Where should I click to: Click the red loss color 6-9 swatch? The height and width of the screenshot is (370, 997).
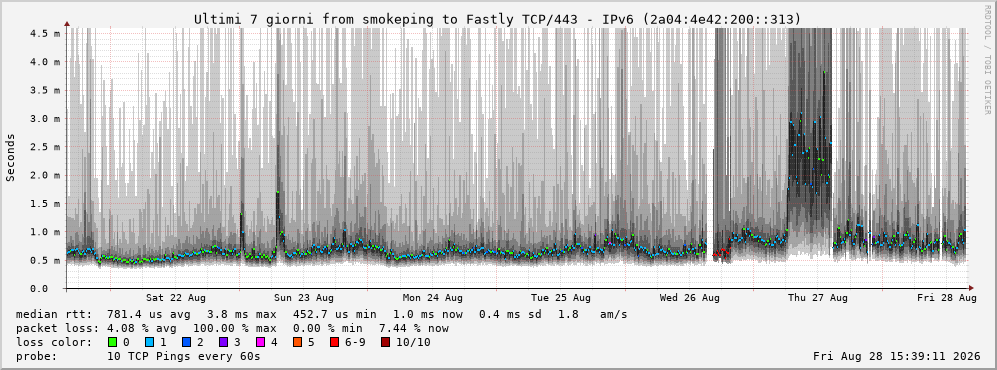point(334,343)
